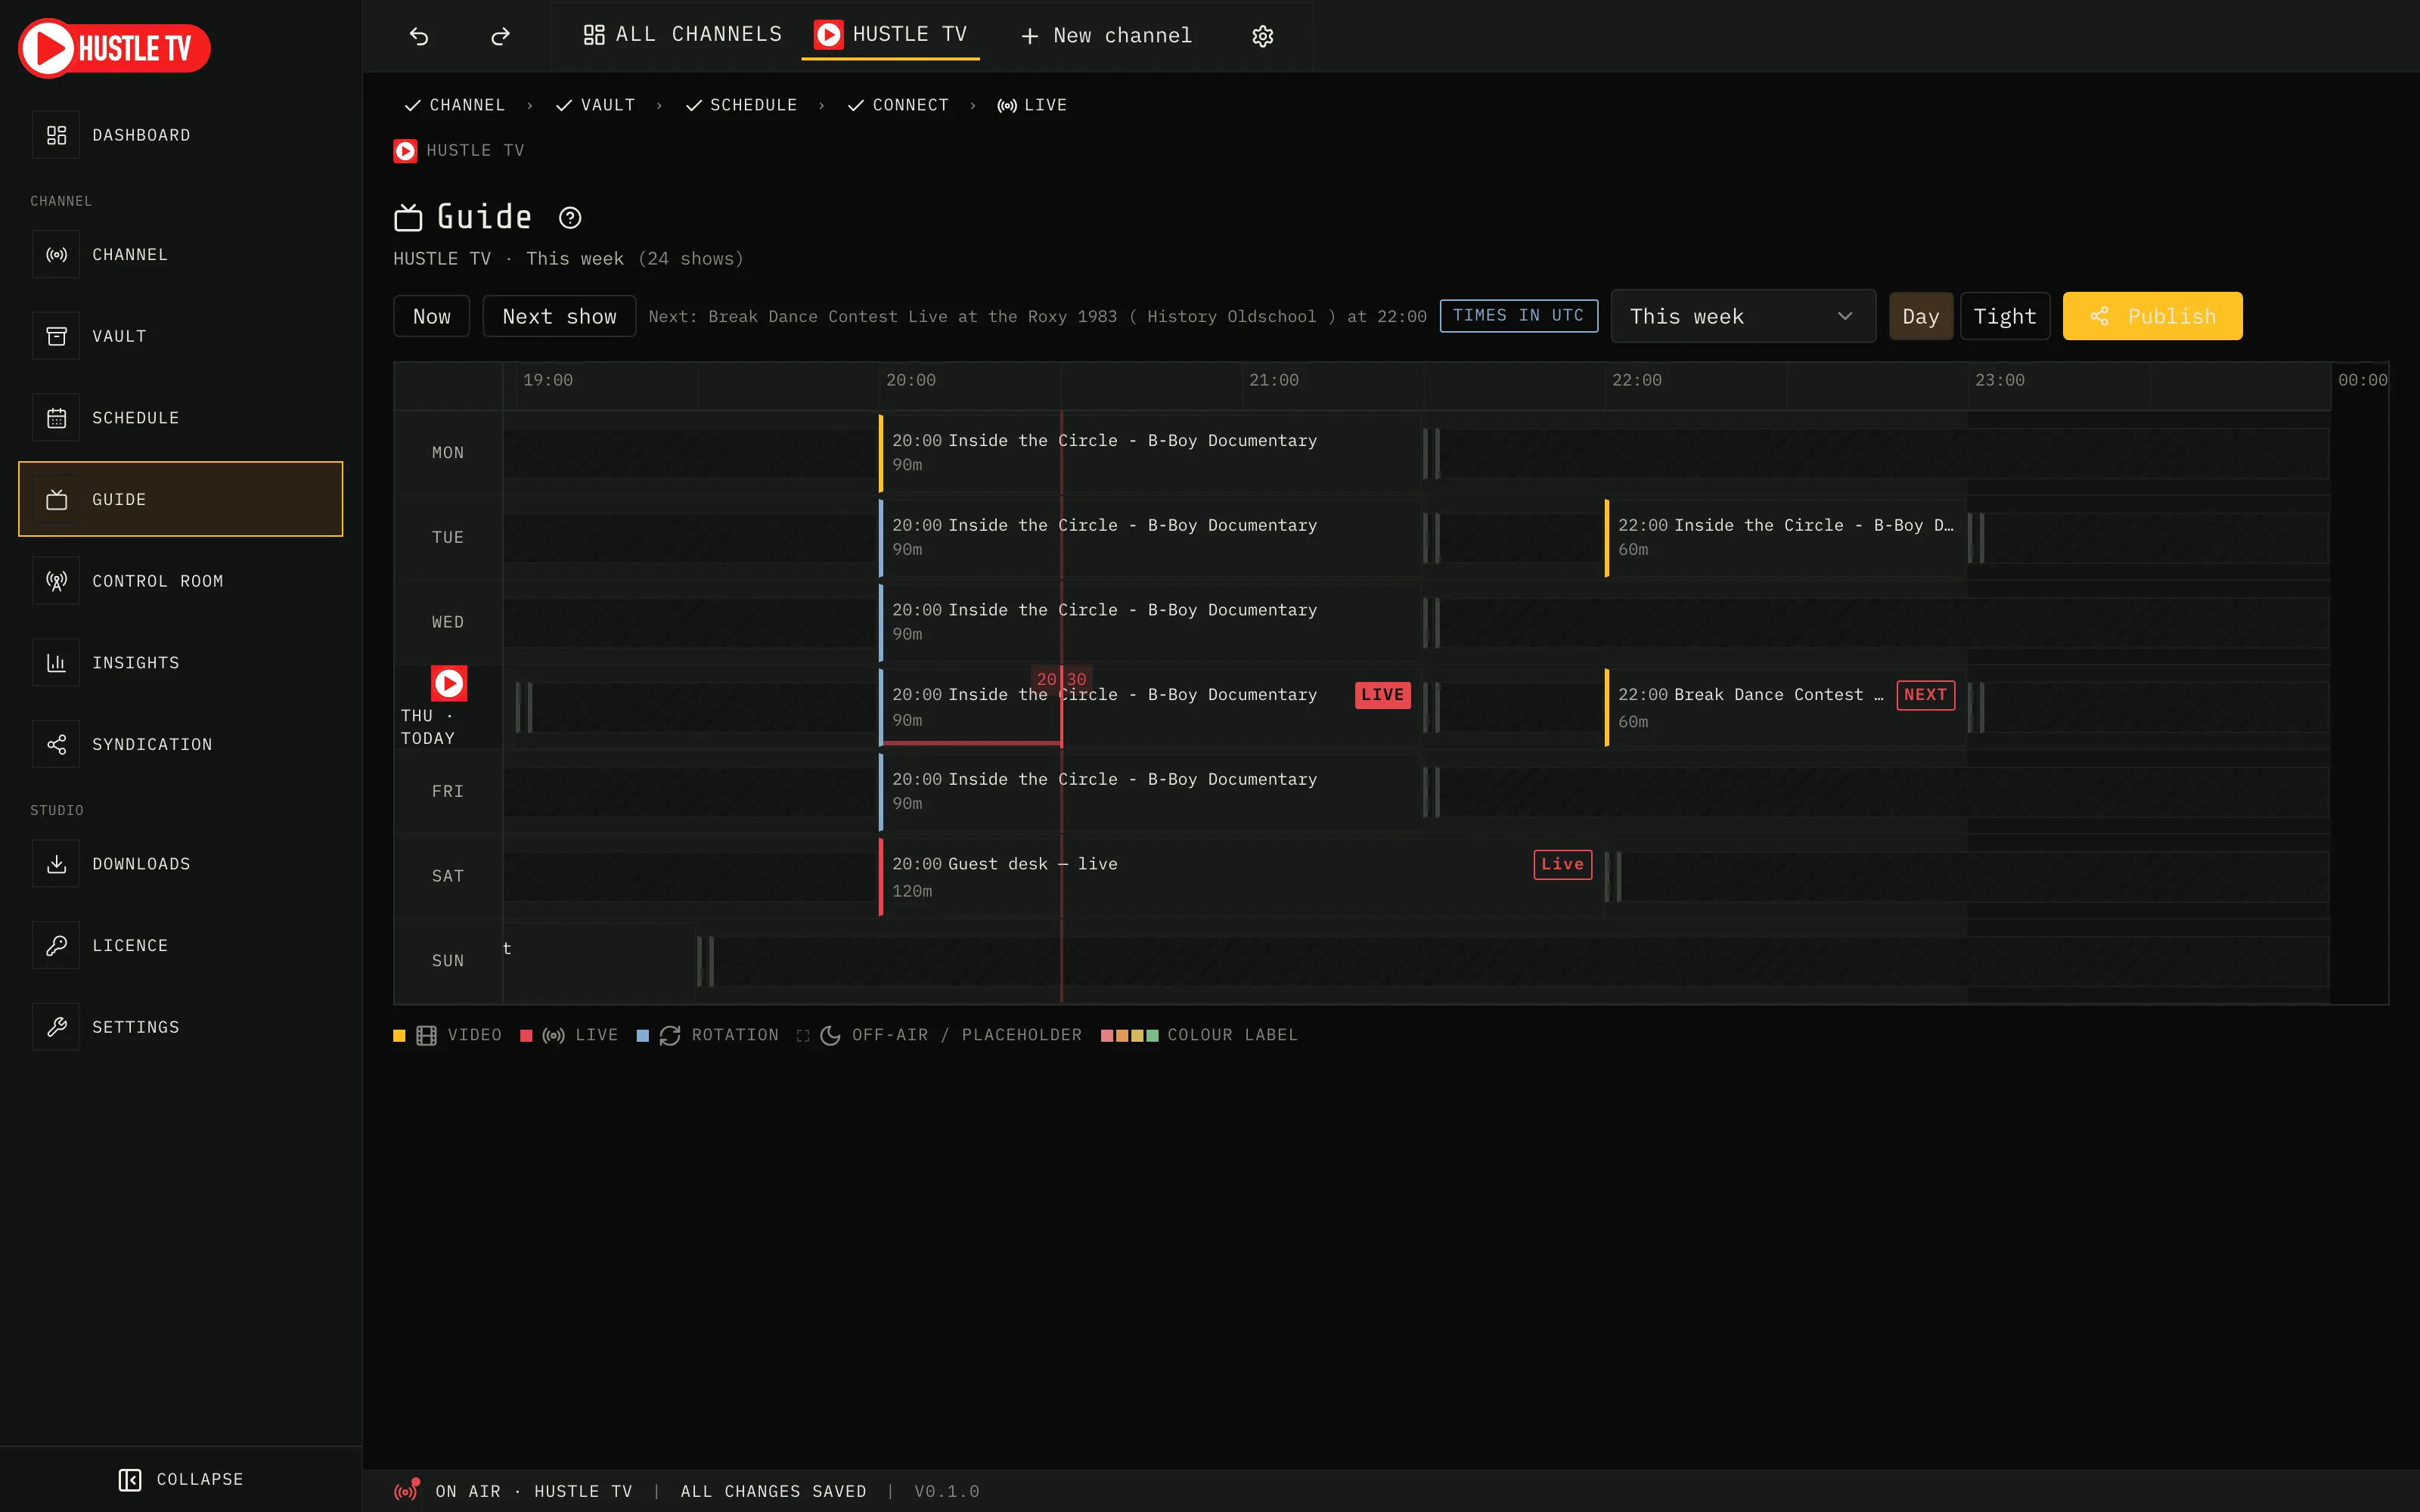2420x1512 pixels.
Task: Open Insights in the sidebar
Action: [x=180, y=662]
